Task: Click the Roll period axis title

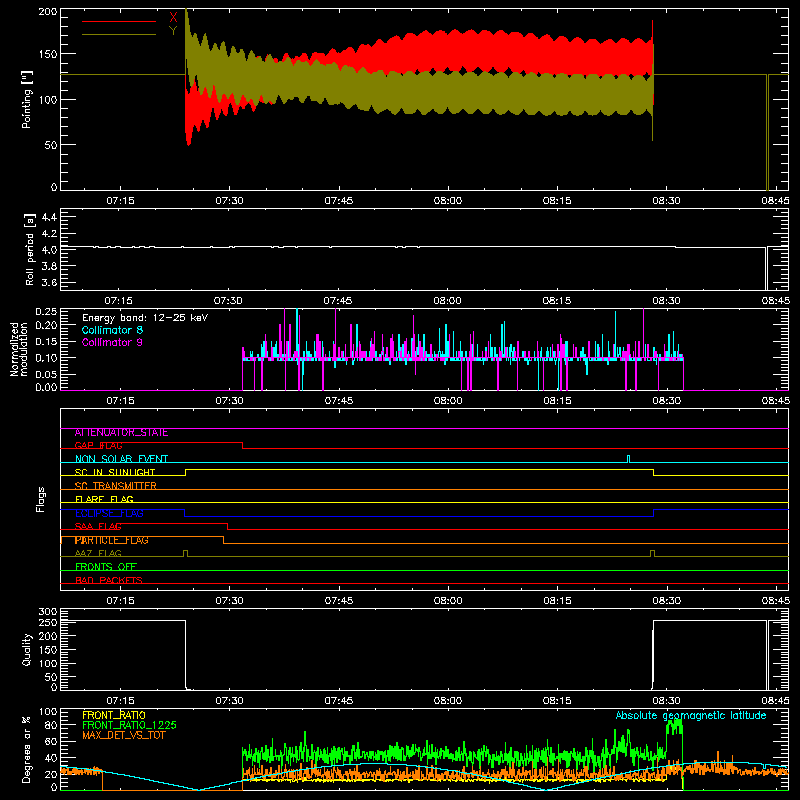Action: pyautogui.click(x=30, y=249)
